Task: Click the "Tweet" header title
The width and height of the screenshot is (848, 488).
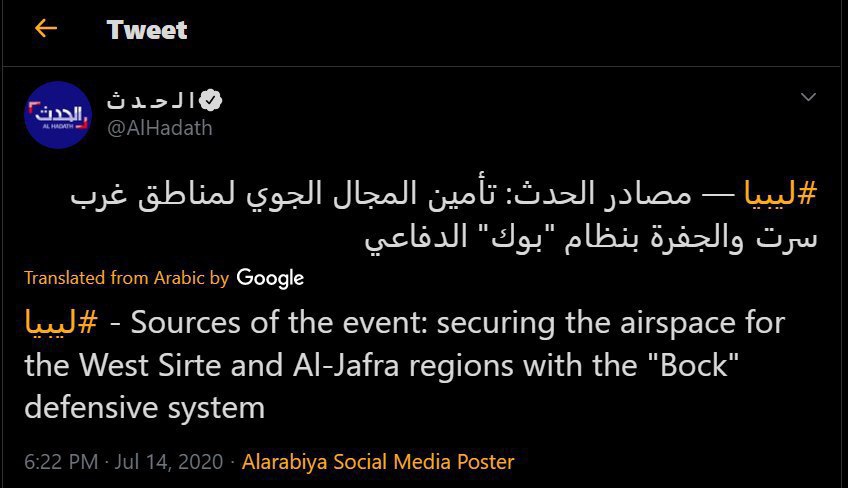Action: tap(147, 30)
